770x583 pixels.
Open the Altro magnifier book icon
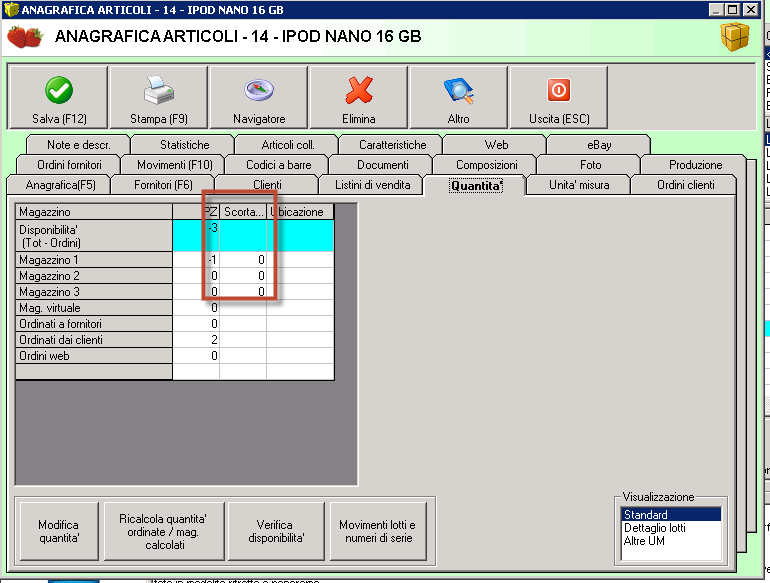(459, 91)
